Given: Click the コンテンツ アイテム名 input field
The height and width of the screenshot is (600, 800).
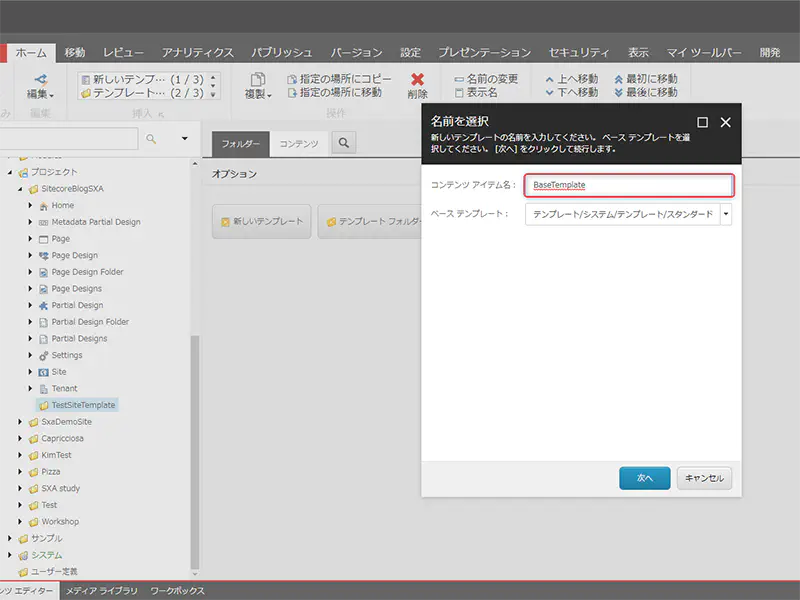Looking at the screenshot, I should pyautogui.click(x=629, y=185).
